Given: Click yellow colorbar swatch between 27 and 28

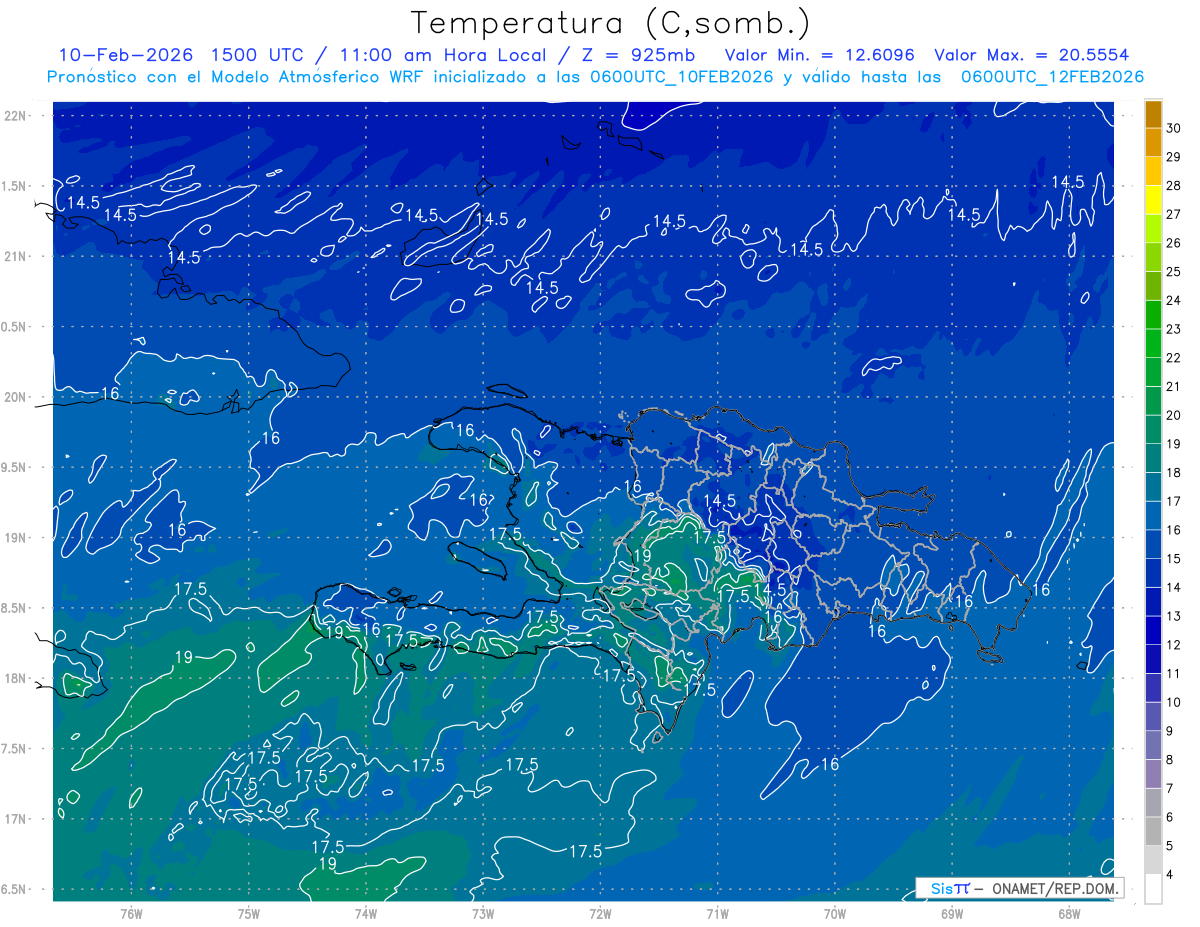Looking at the screenshot, I should point(1153,200).
